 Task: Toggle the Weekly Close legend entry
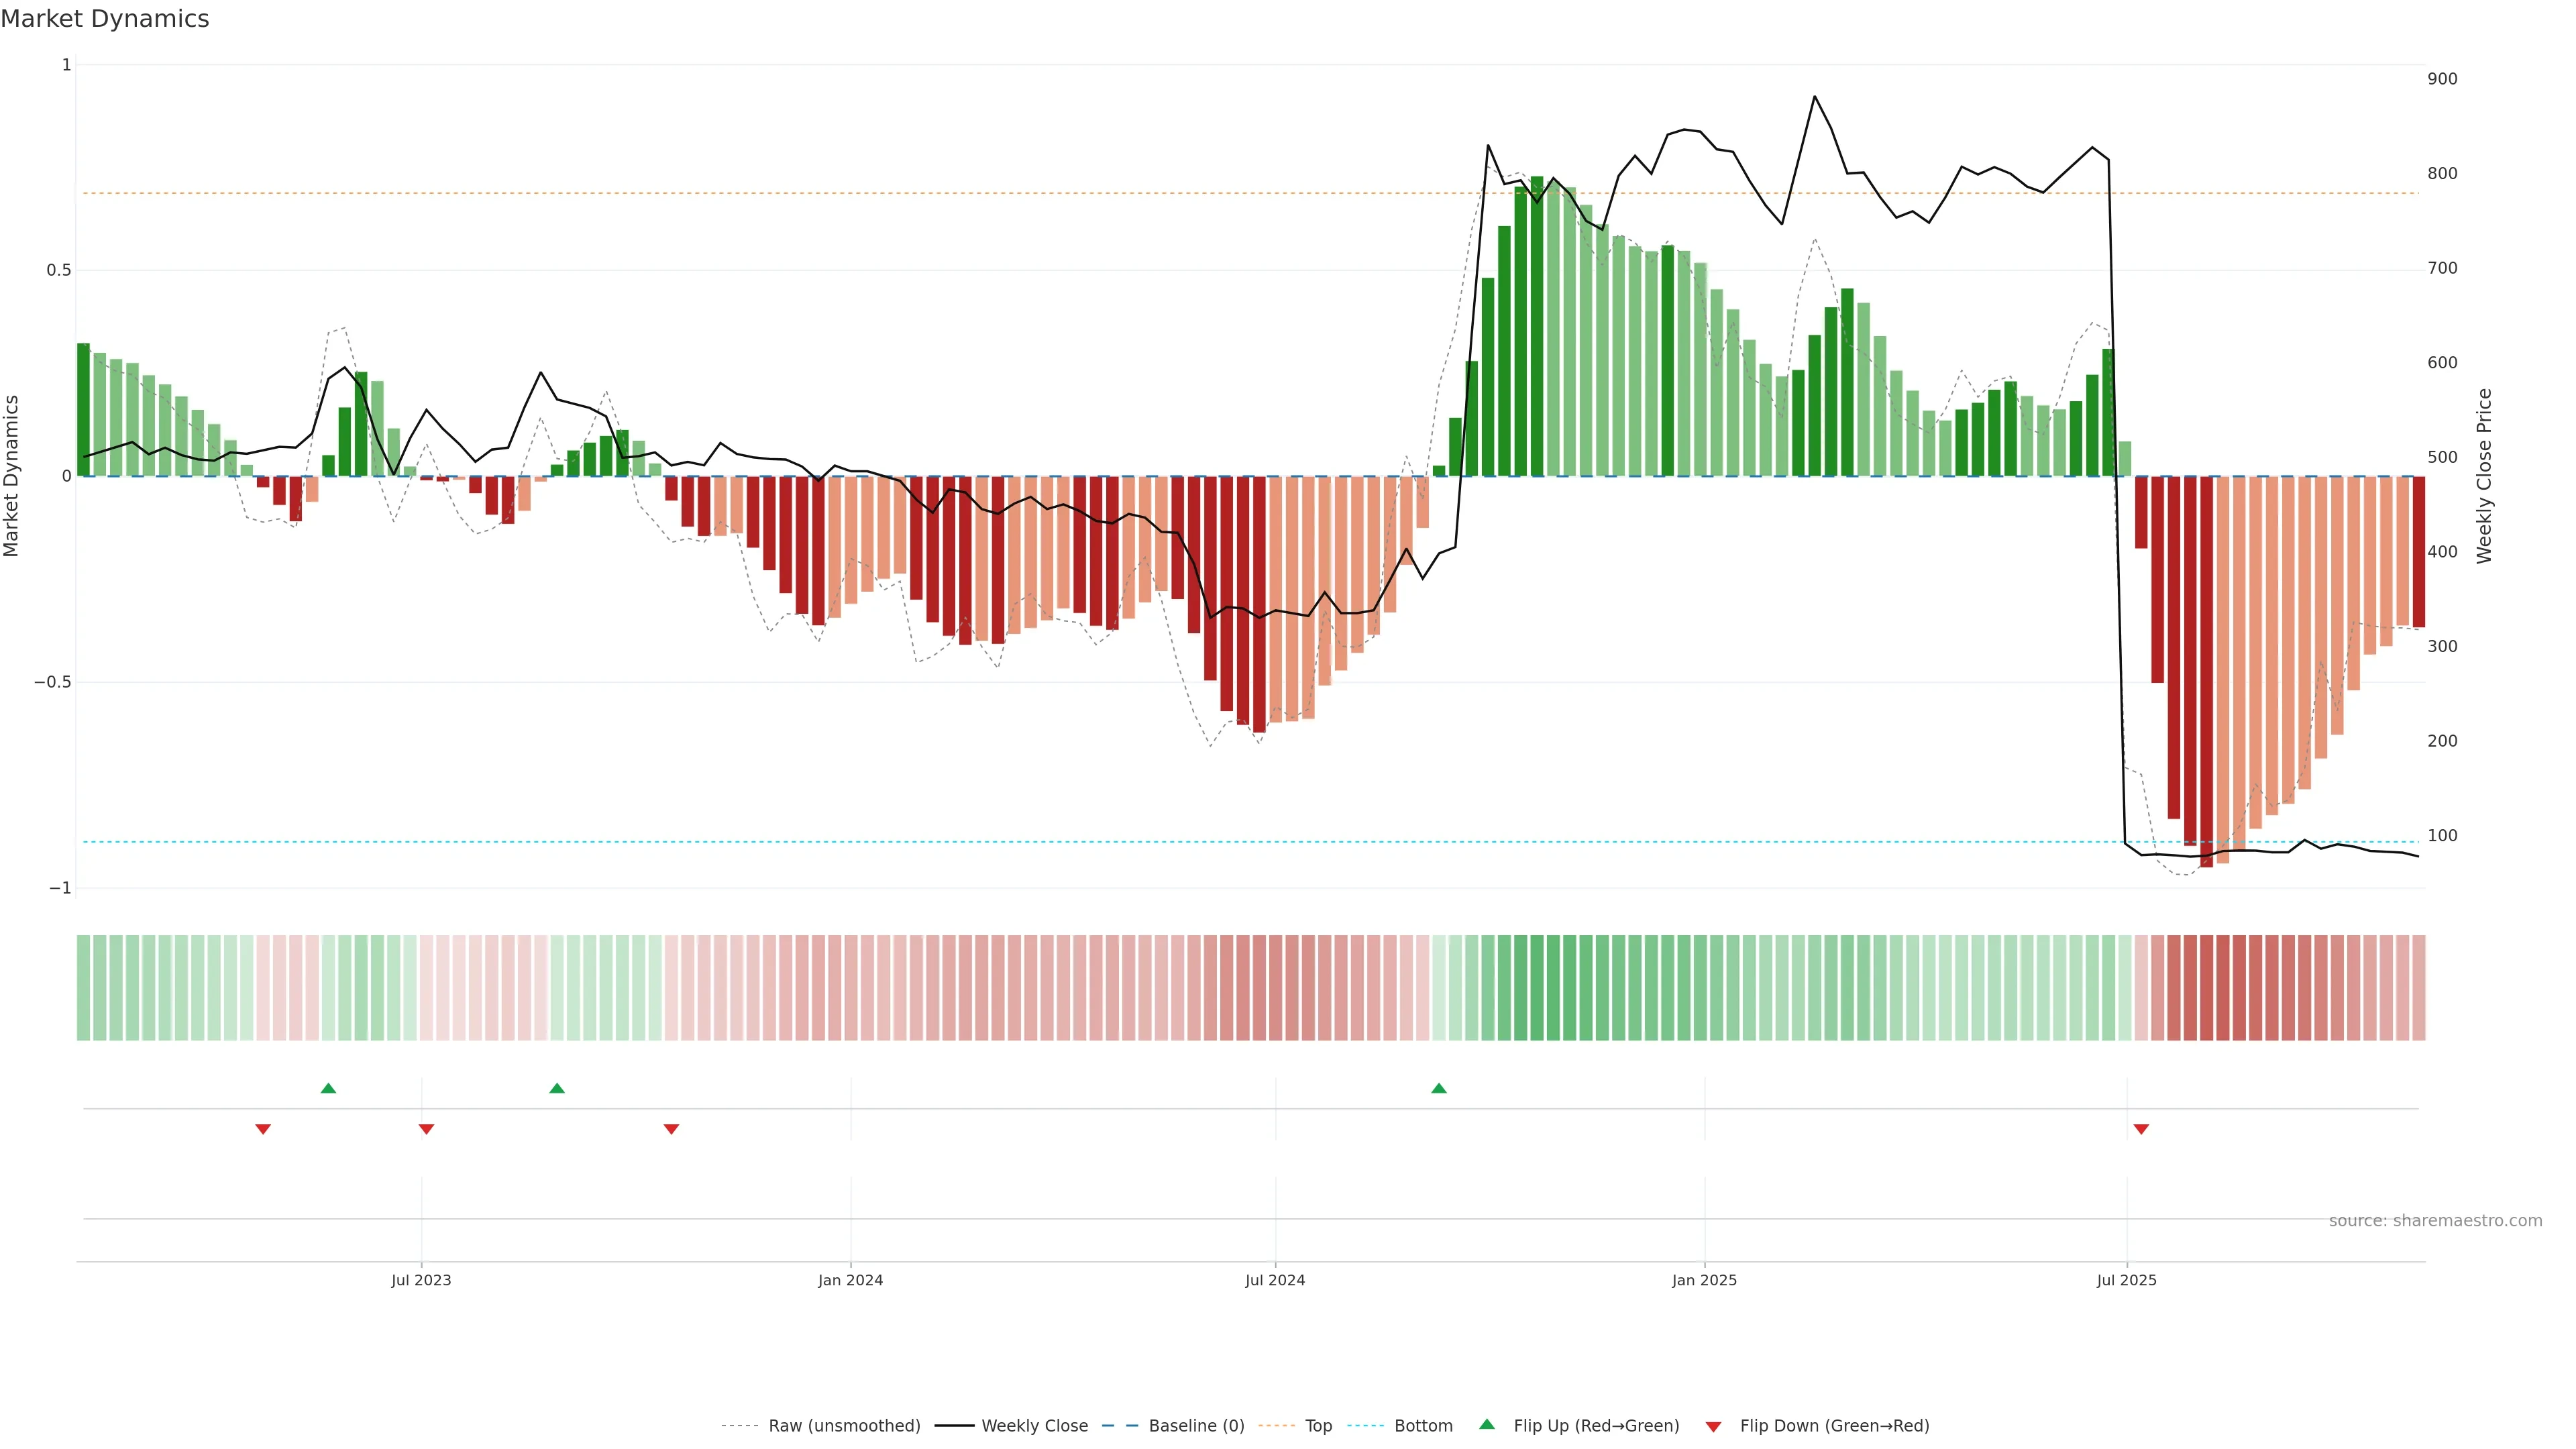pos(1034,1425)
